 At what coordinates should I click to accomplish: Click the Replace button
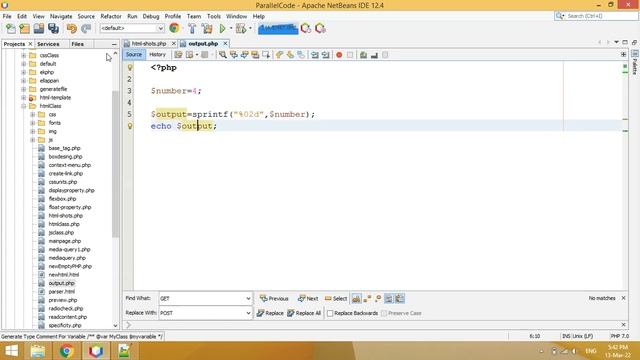[x=270, y=313]
